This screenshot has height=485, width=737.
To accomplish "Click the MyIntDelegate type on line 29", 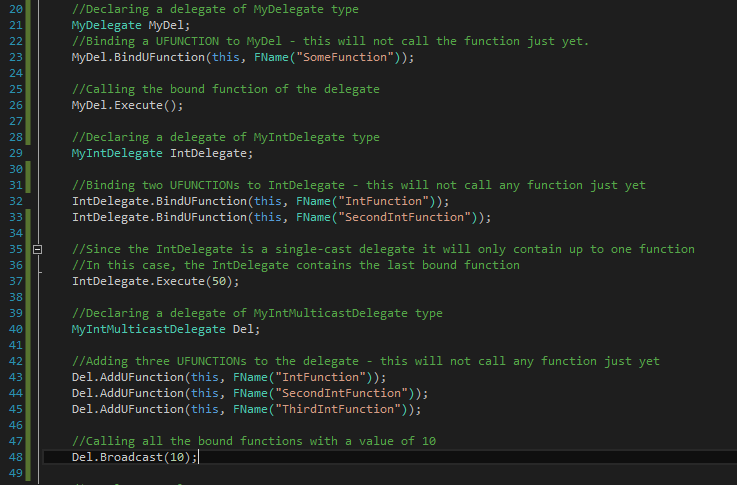I will (x=117, y=153).
